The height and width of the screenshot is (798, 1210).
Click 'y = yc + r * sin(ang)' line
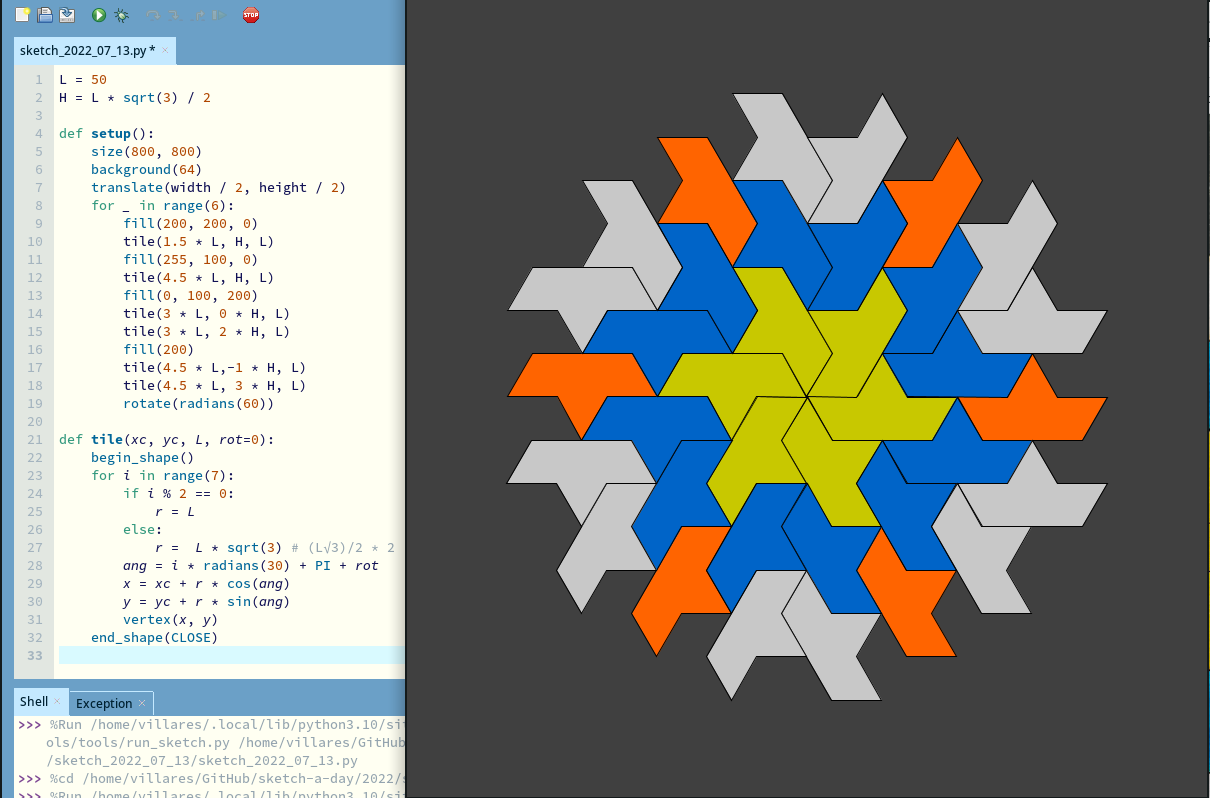[x=207, y=601]
